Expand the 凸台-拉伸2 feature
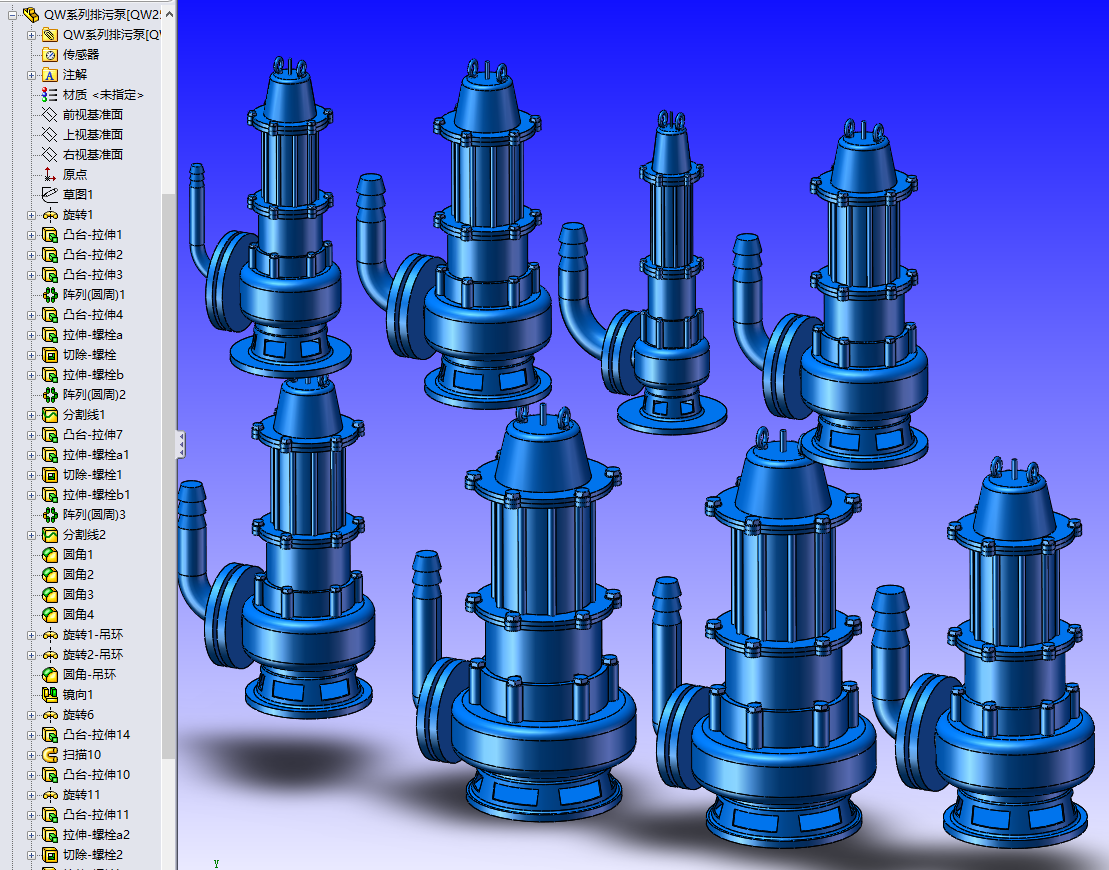This screenshot has width=1109, height=870. 31,255
